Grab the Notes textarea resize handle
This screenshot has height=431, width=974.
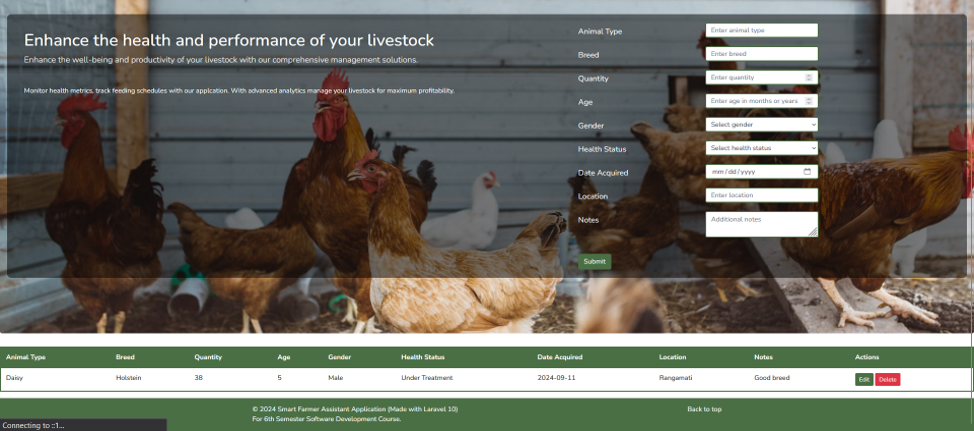point(813,232)
